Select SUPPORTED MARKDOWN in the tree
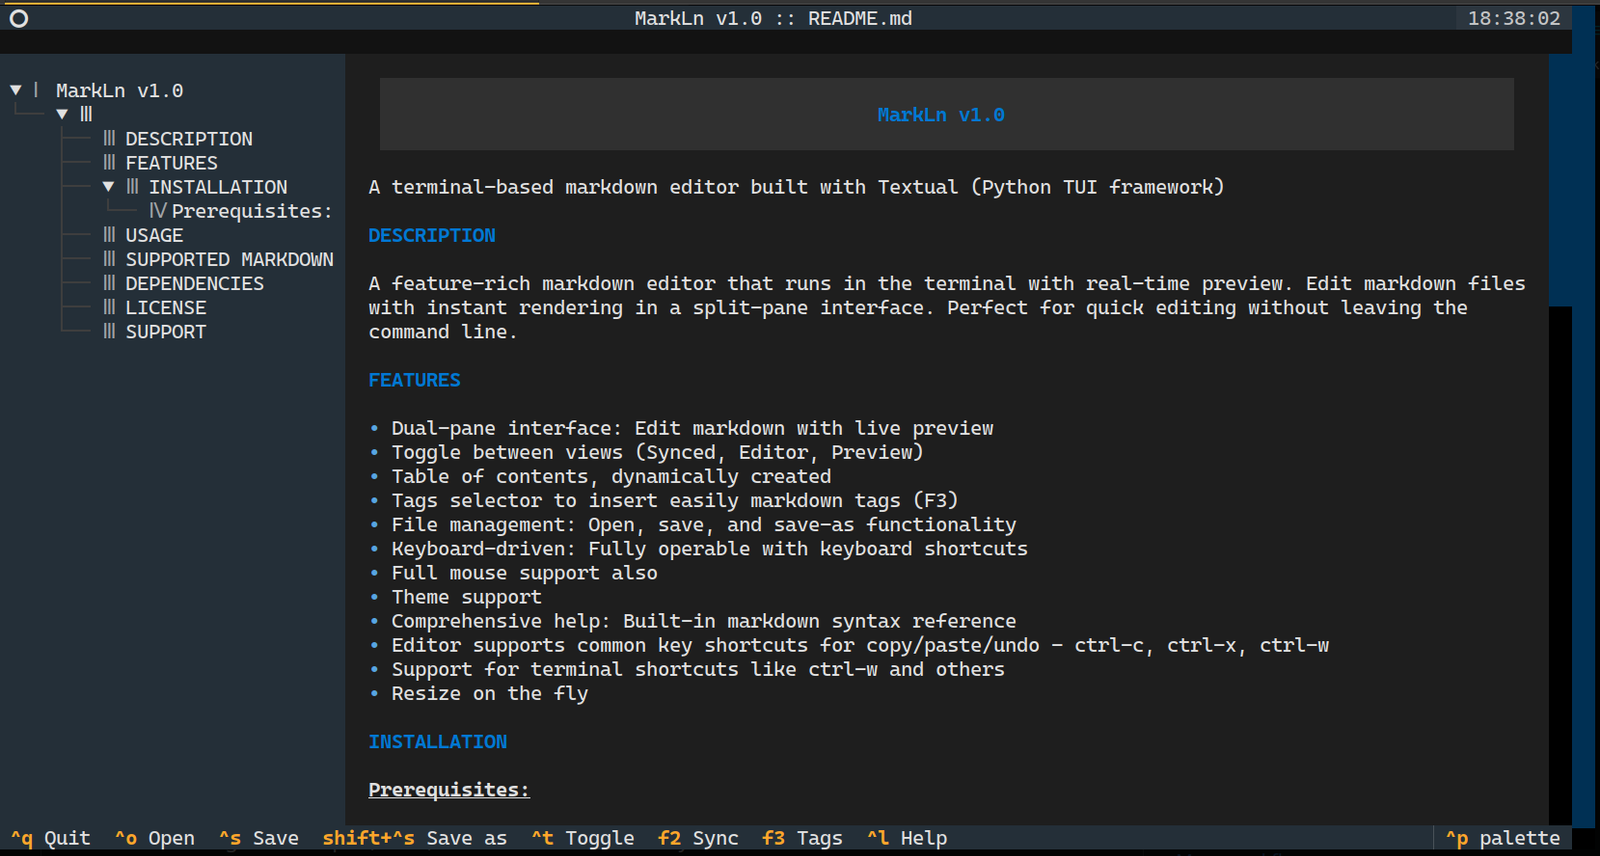The image size is (1600, 856). (229, 259)
